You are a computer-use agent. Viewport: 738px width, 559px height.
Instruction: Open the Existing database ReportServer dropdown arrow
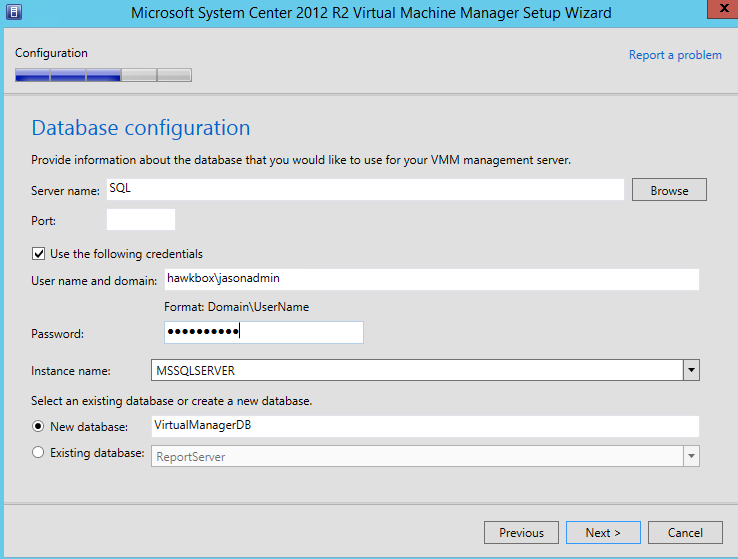pos(690,456)
